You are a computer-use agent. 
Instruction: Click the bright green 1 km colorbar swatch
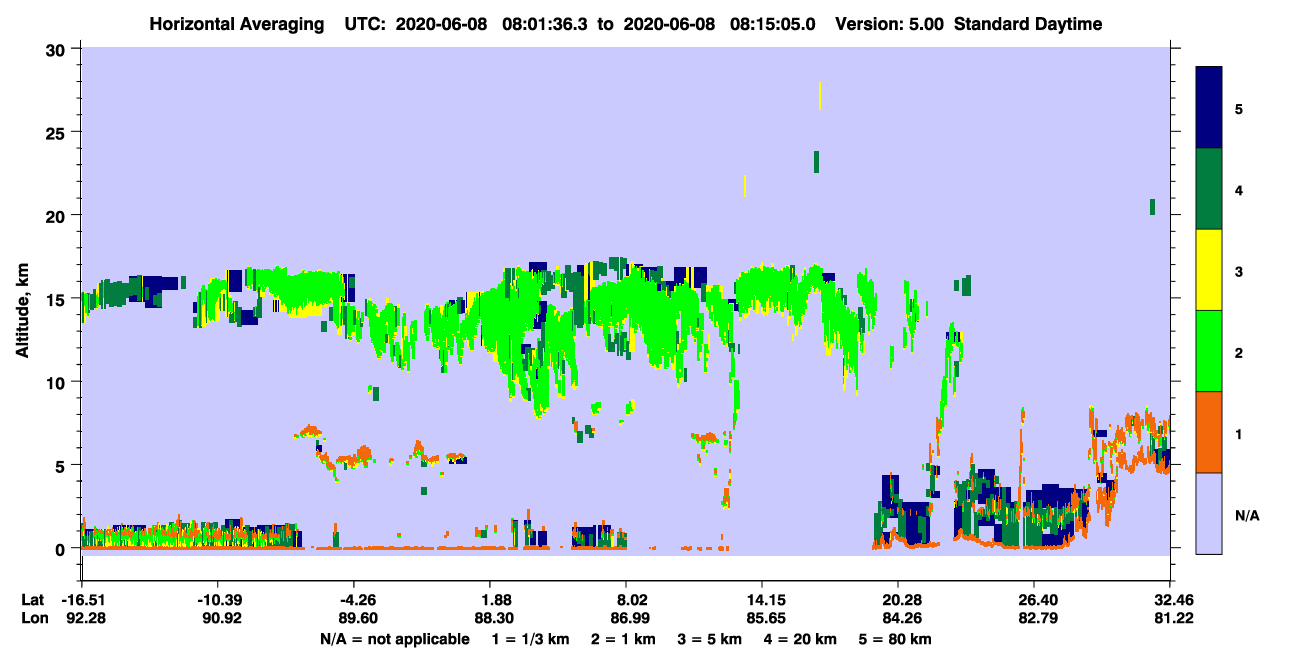click(x=1209, y=351)
